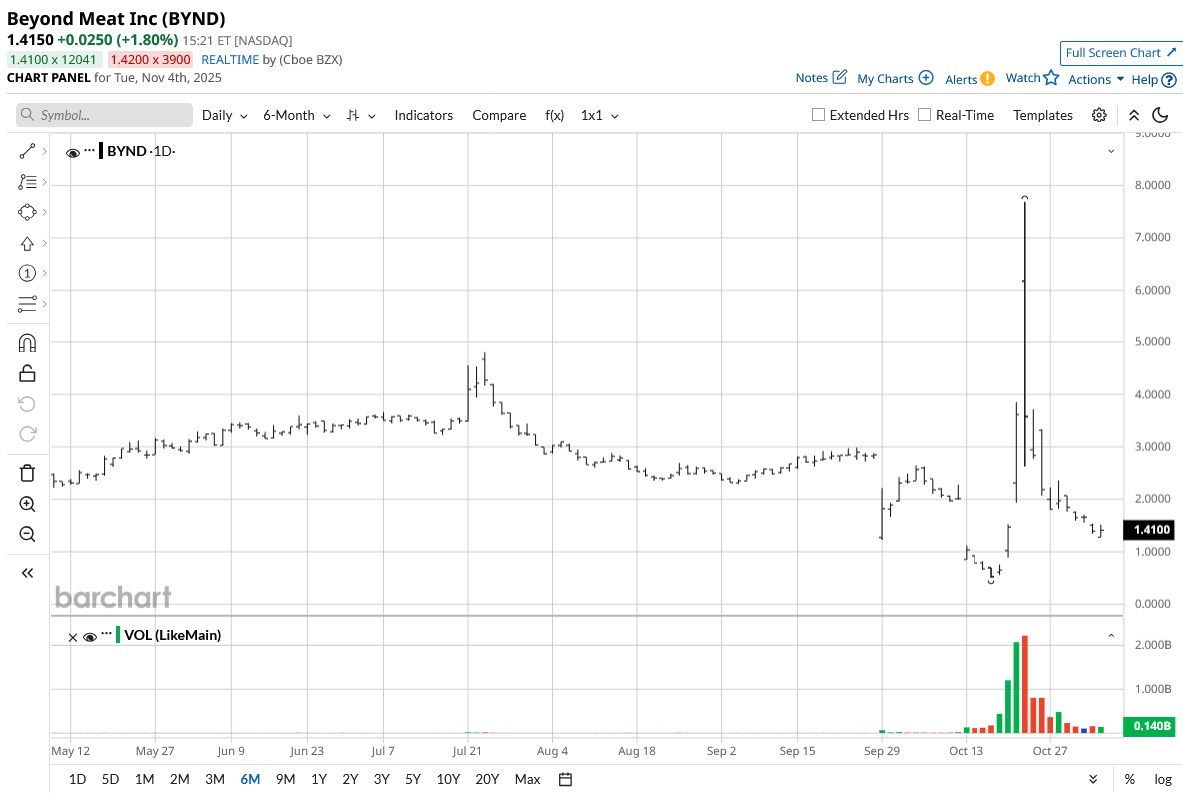This screenshot has width=1183, height=793.
Task: Select the numbered label annotation tool
Action: 27,273
